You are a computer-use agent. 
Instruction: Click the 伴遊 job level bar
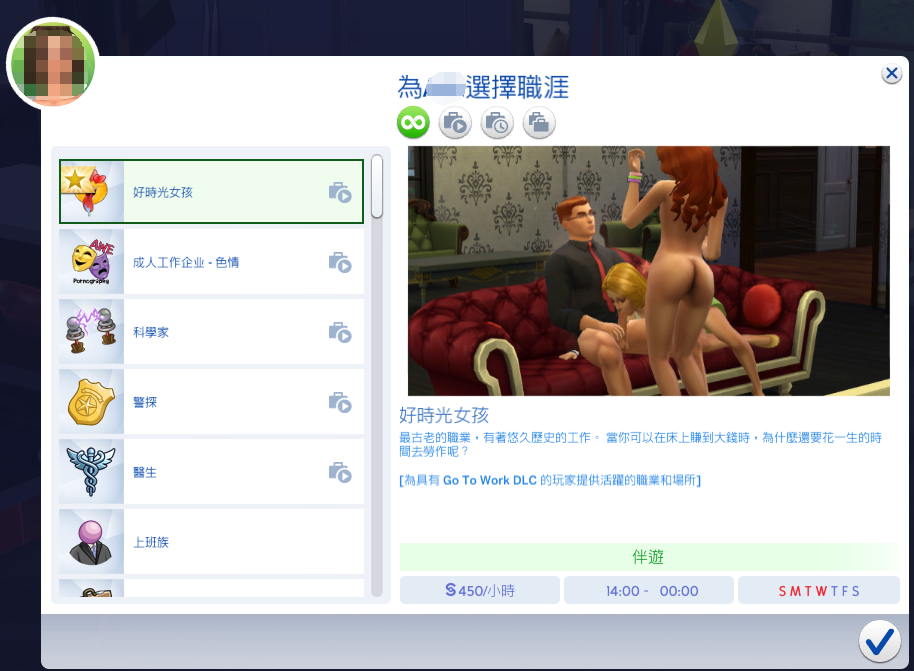pos(649,557)
